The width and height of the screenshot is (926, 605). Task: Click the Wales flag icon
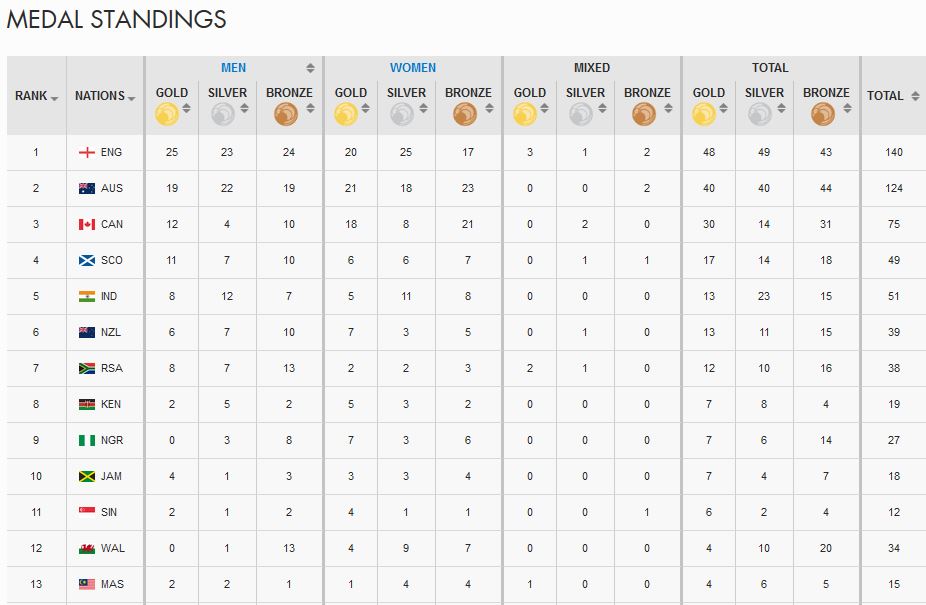tap(87, 548)
